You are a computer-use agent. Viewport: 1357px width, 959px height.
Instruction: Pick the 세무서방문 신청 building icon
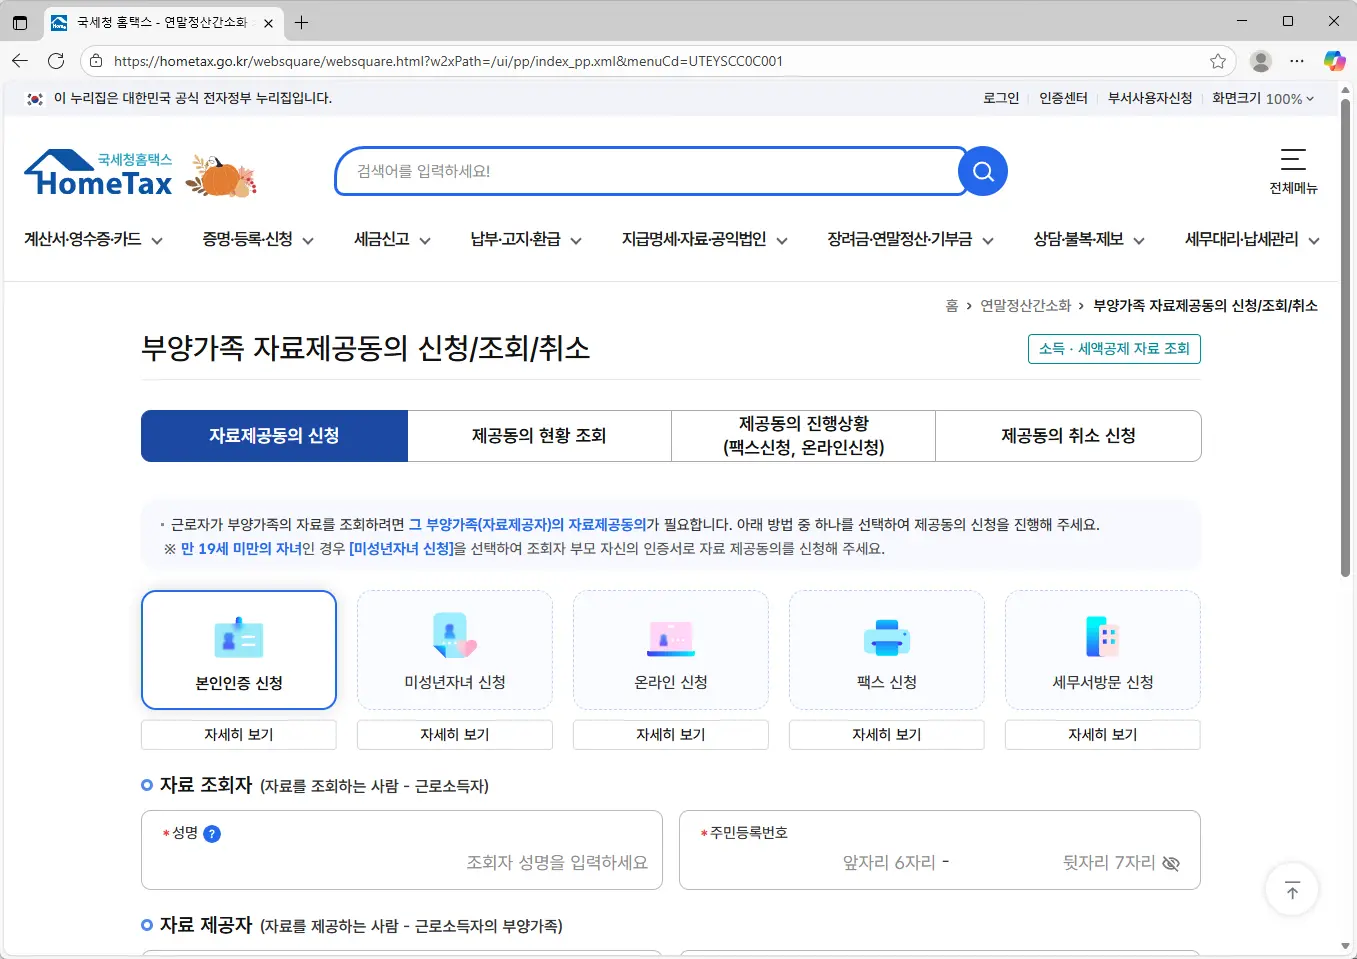[1102, 638]
